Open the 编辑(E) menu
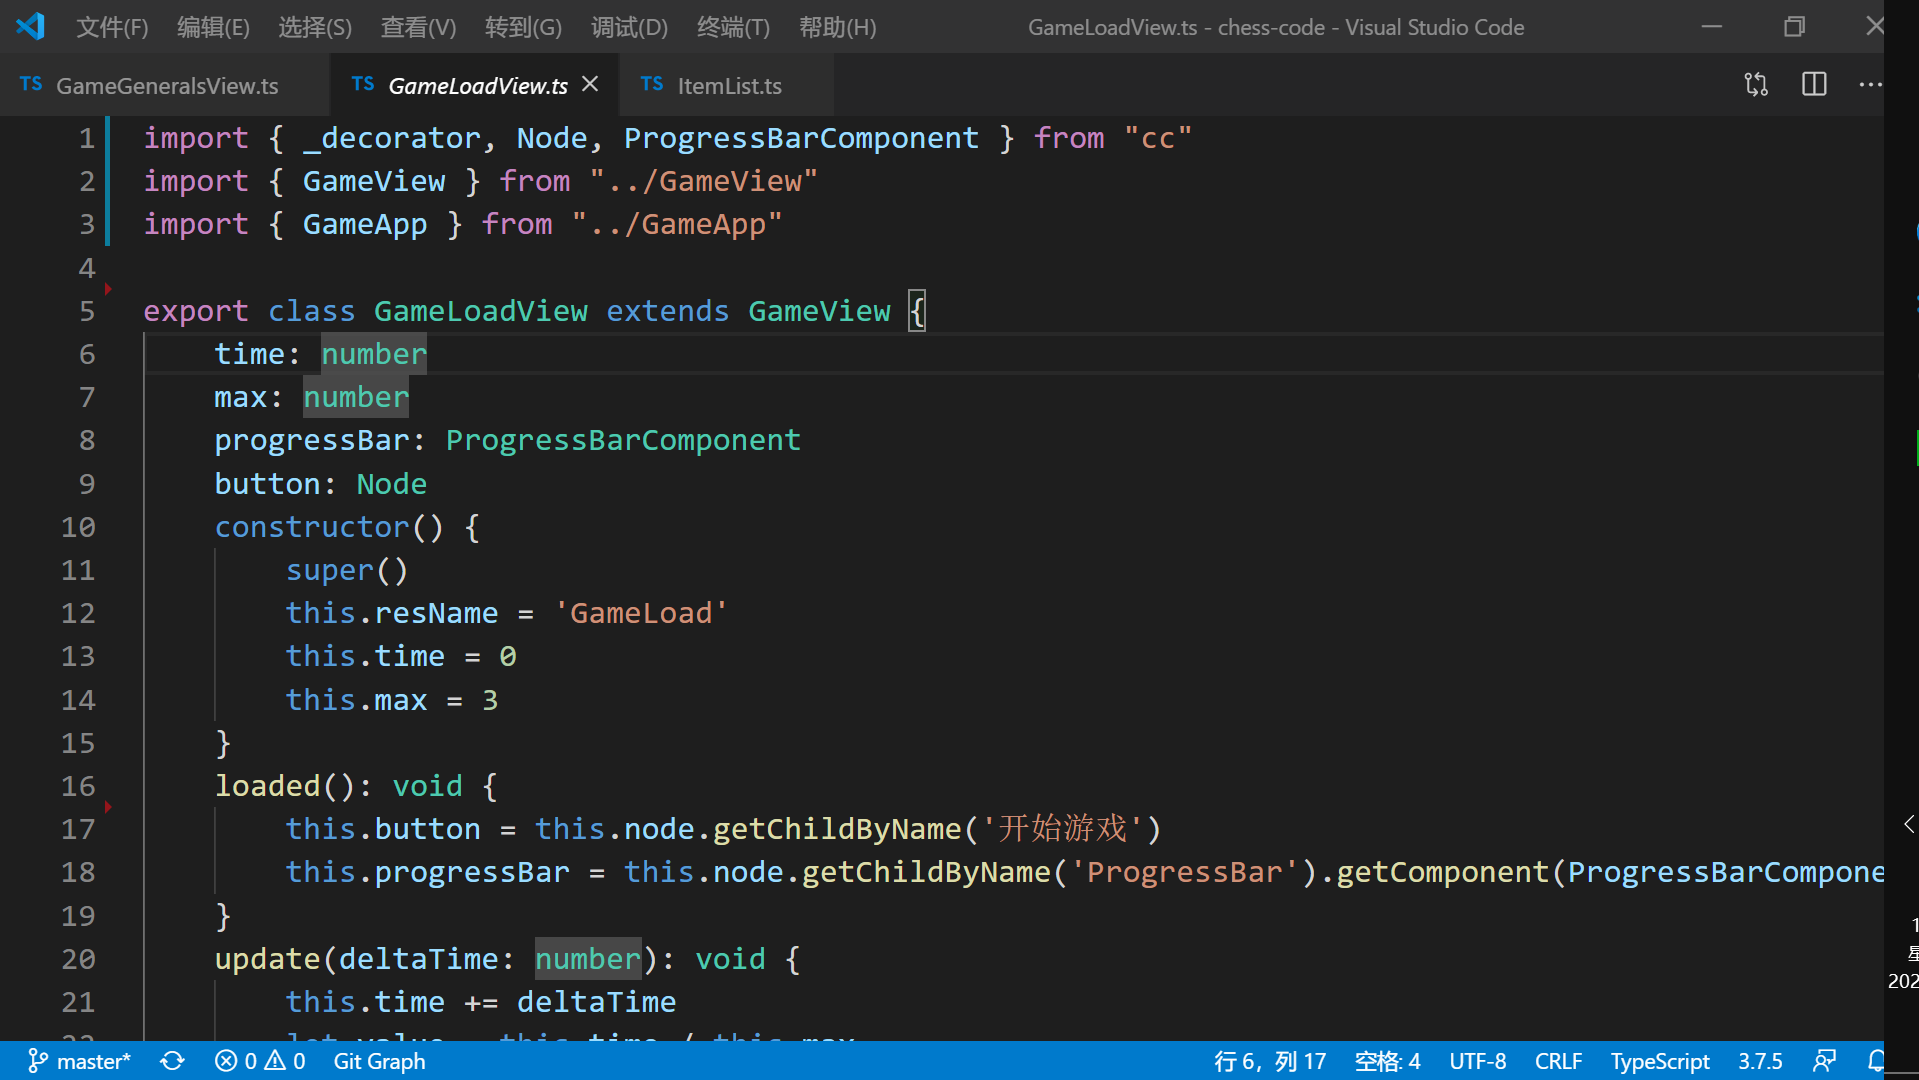Image resolution: width=1919 pixels, height=1080 pixels. coord(213,27)
